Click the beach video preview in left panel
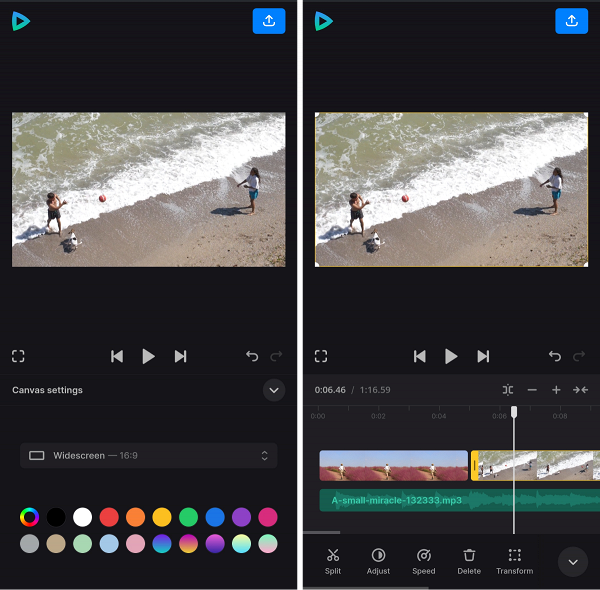Image resolution: width=600 pixels, height=590 pixels. pos(148,189)
